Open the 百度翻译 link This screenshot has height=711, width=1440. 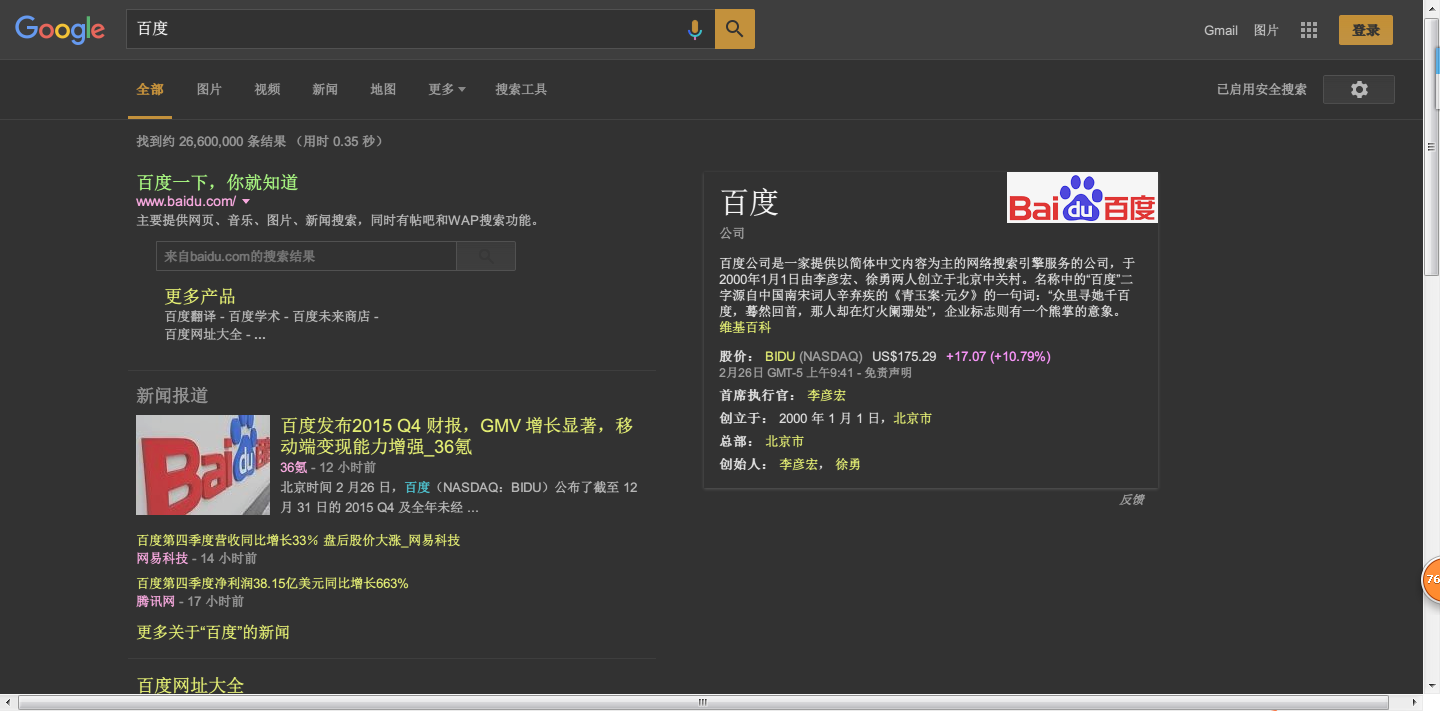click(191, 316)
